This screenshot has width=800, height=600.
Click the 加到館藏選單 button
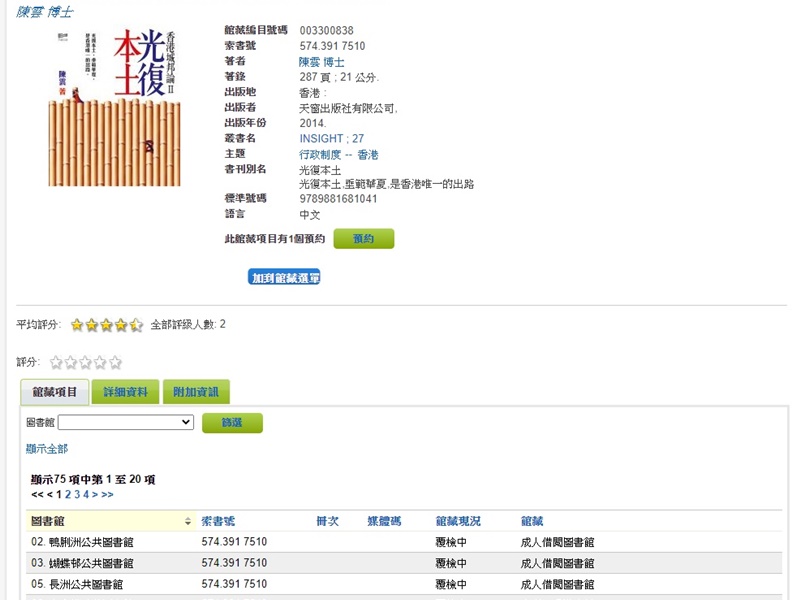tap(284, 277)
